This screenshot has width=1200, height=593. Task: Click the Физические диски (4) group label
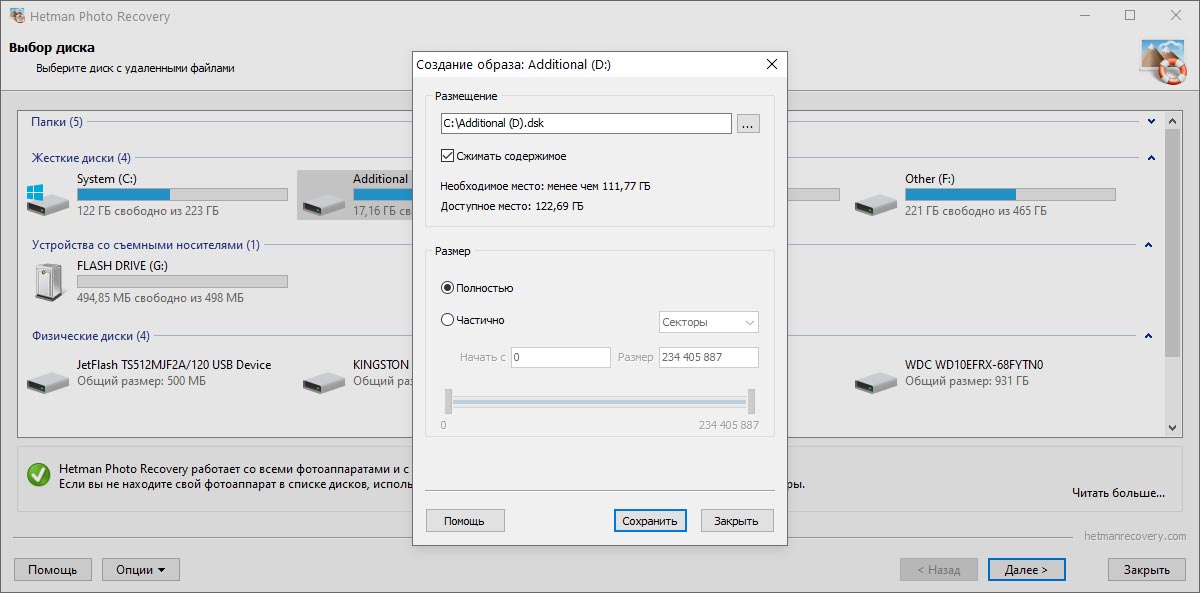pos(91,336)
